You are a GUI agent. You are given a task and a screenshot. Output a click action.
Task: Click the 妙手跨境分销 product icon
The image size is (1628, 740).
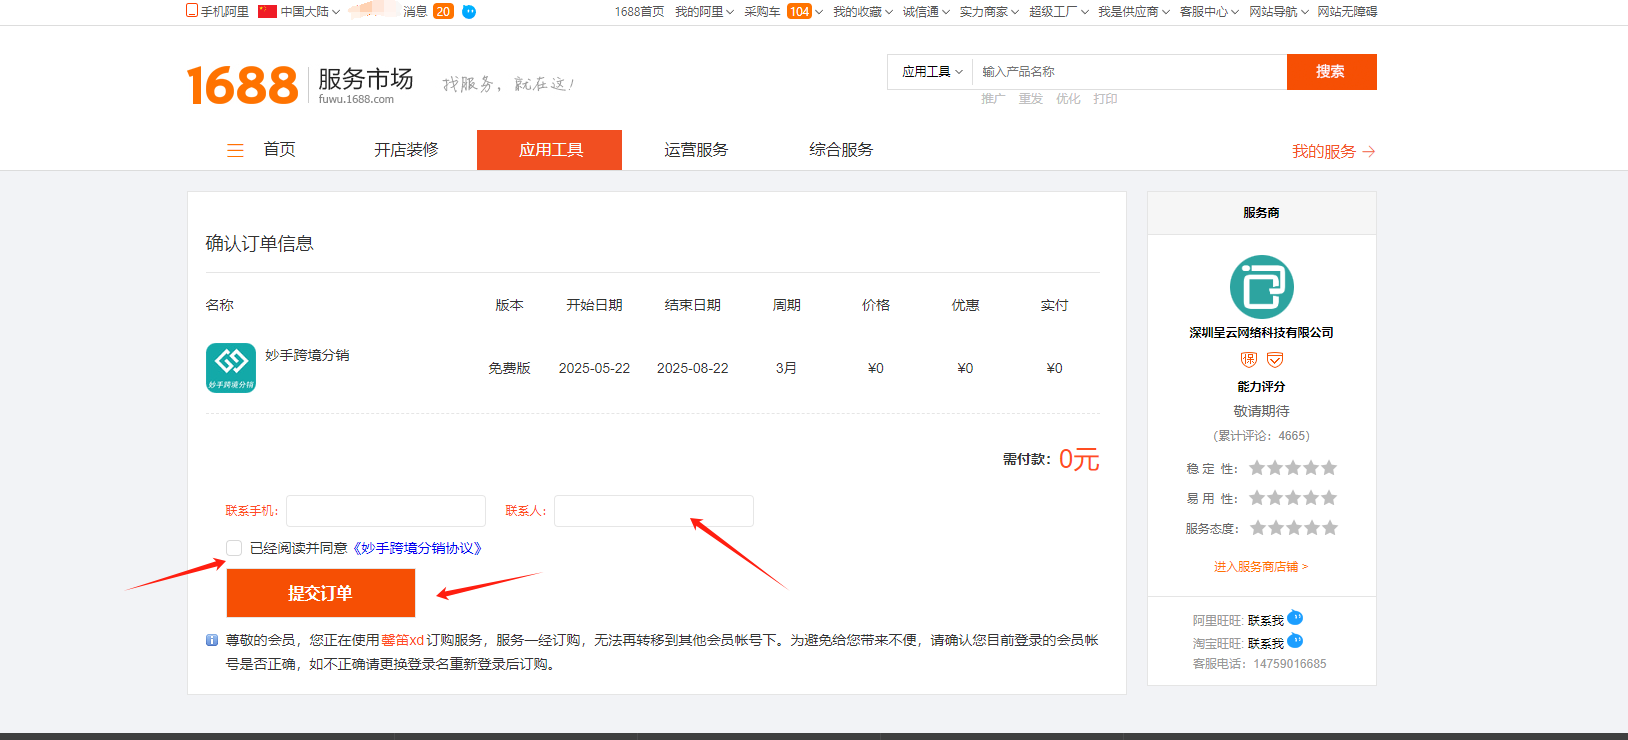click(x=231, y=368)
